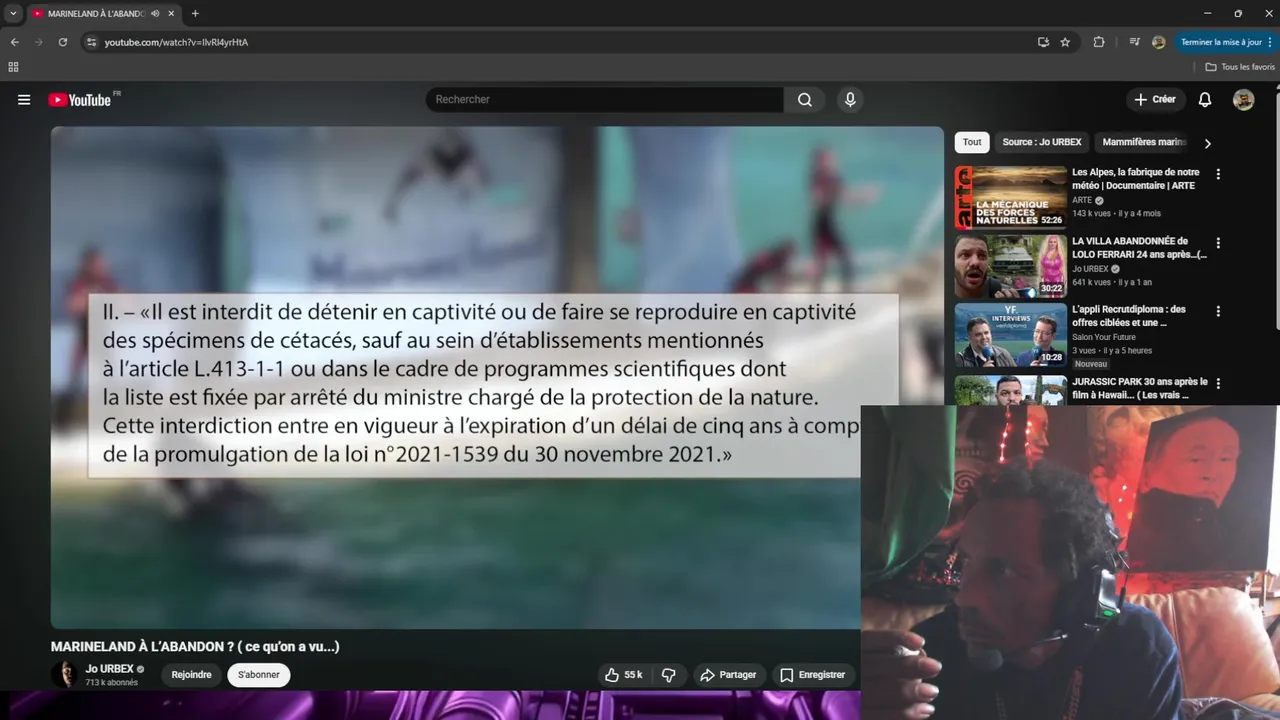
Task: Like the video with 55 k thumbs up
Action: pos(624,675)
